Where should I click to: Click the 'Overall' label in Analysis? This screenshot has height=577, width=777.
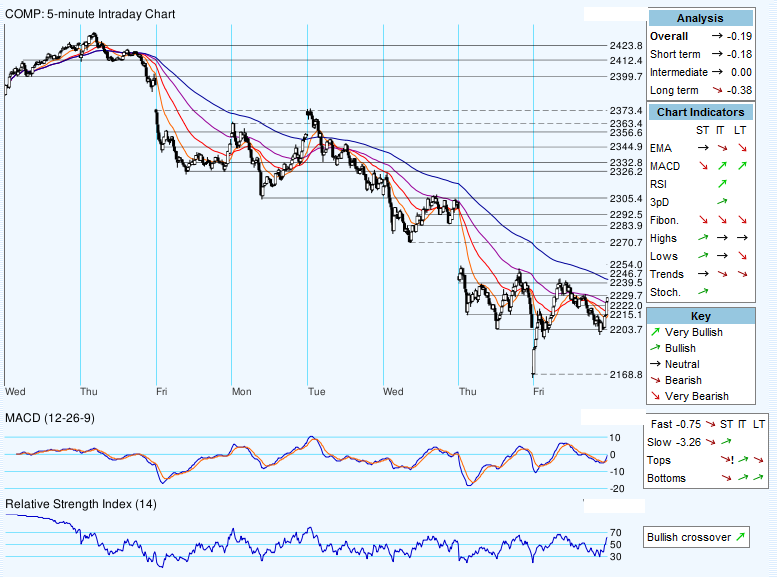(x=669, y=36)
